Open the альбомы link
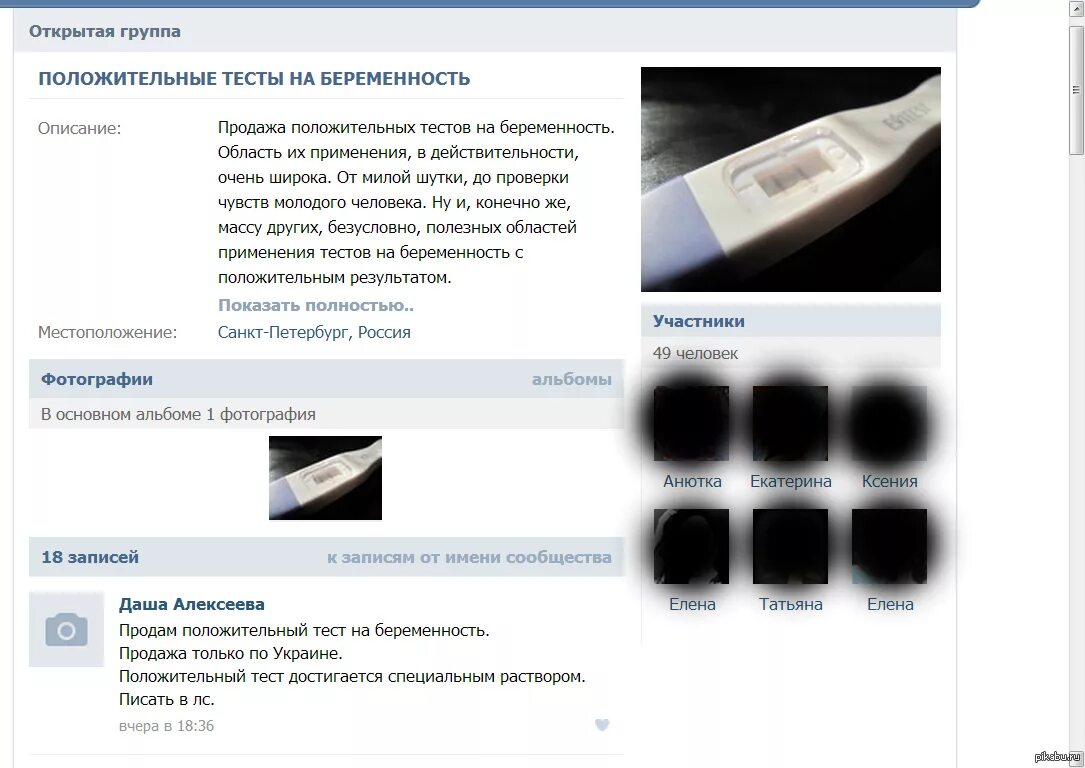Viewport: 1085px width, 768px height. click(x=572, y=379)
